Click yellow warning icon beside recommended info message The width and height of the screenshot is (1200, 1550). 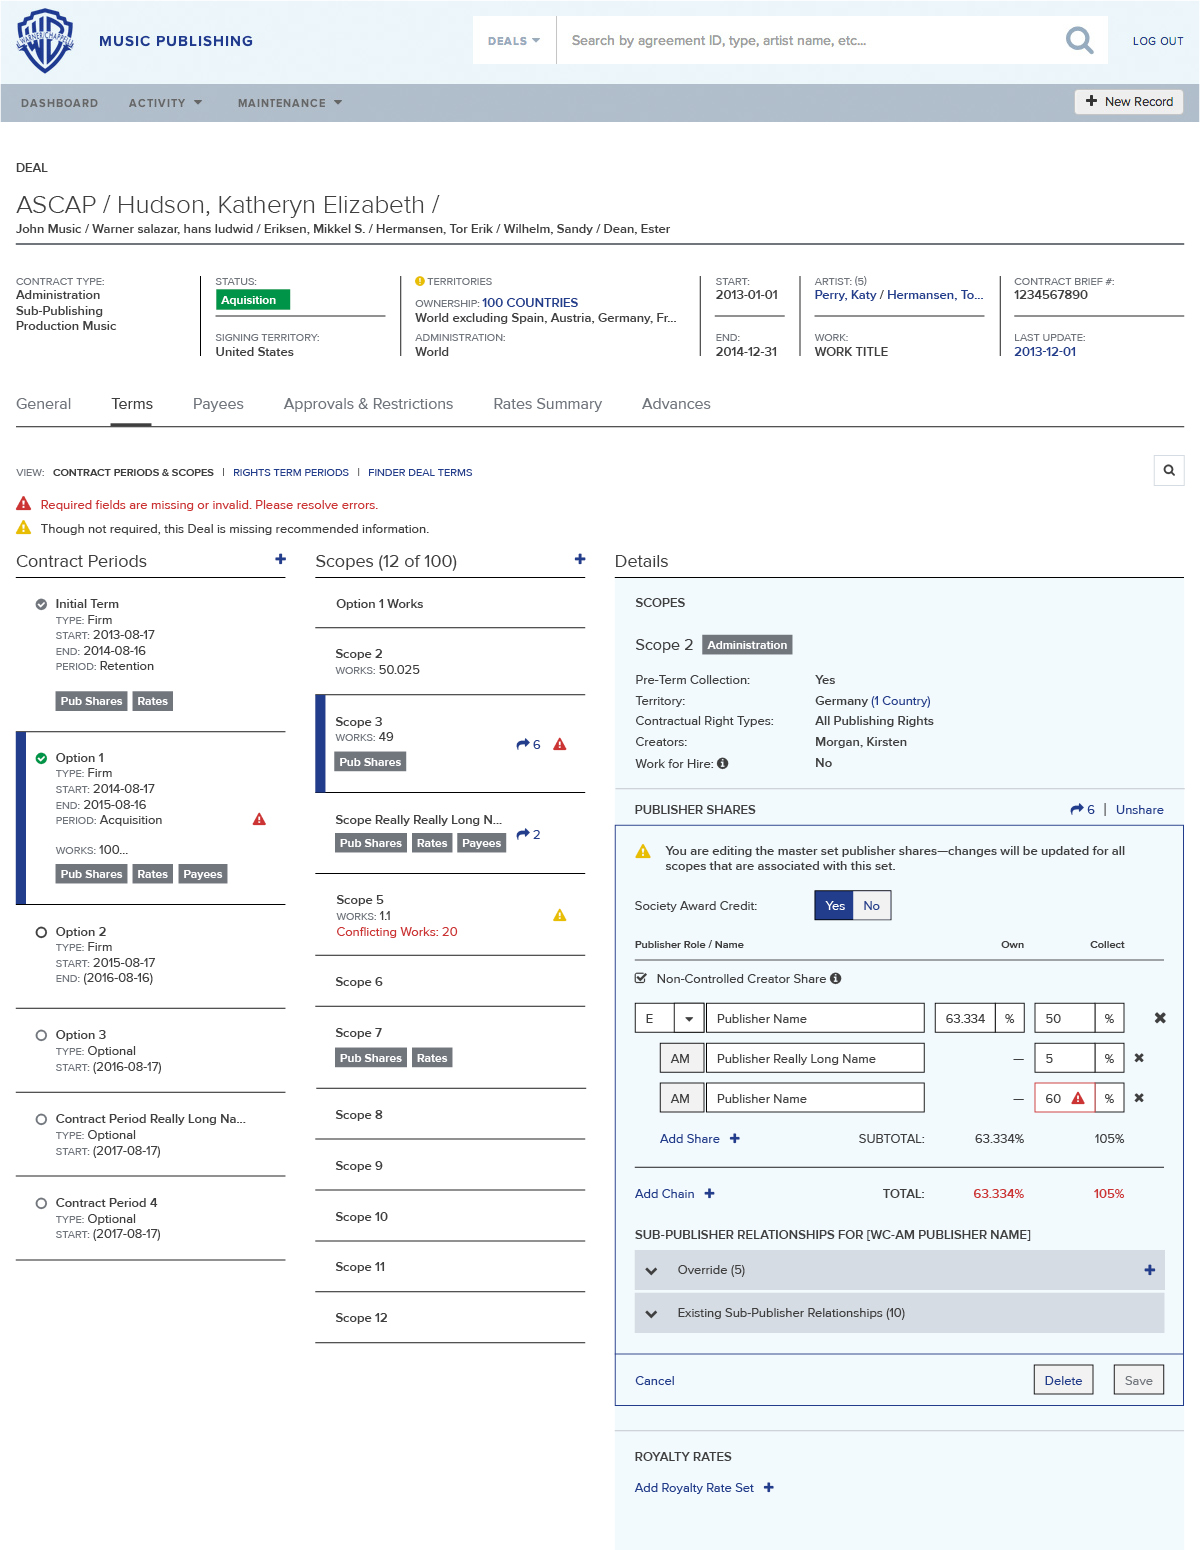(24, 528)
